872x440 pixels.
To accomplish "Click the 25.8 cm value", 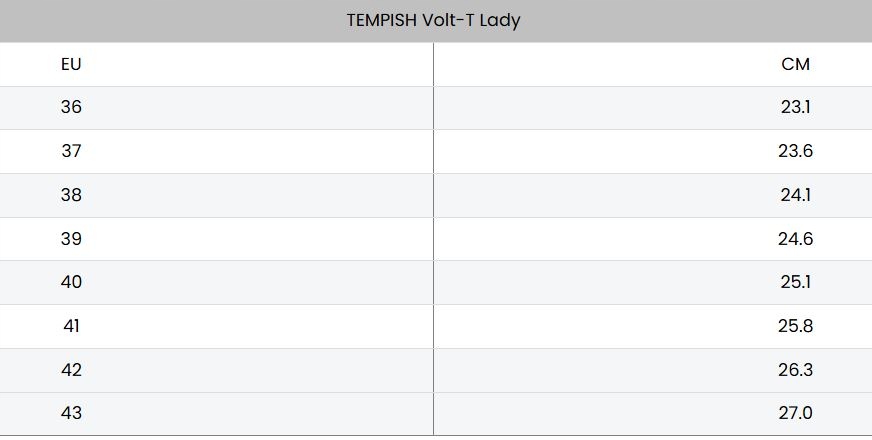I will click(795, 326).
